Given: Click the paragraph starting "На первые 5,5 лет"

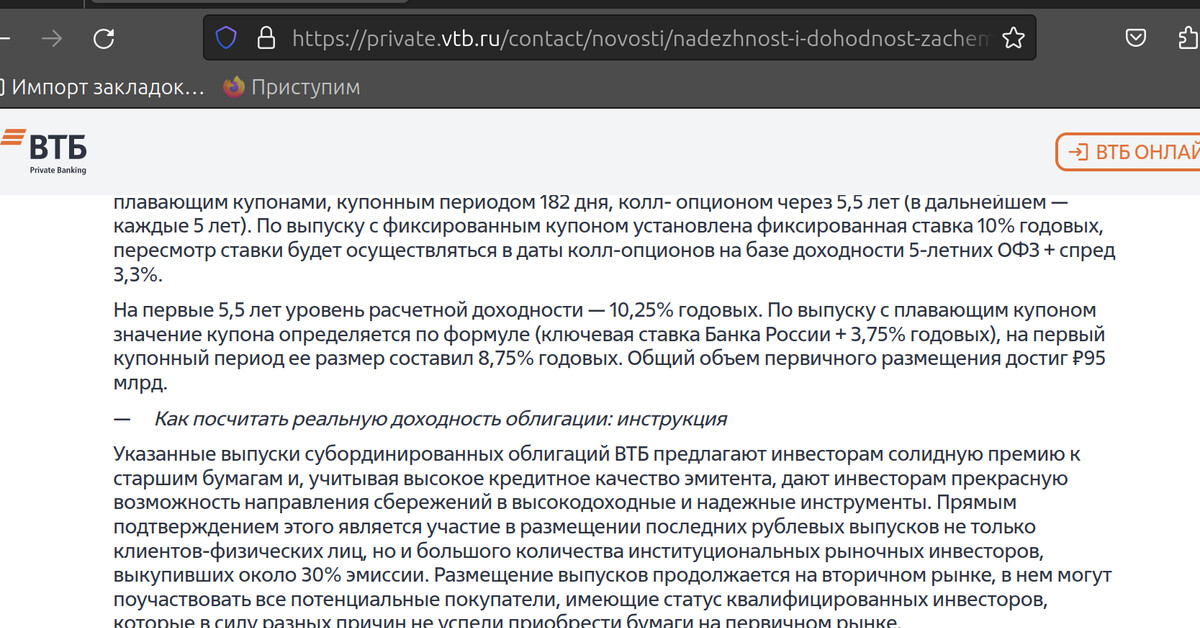Looking at the screenshot, I should coord(610,346).
